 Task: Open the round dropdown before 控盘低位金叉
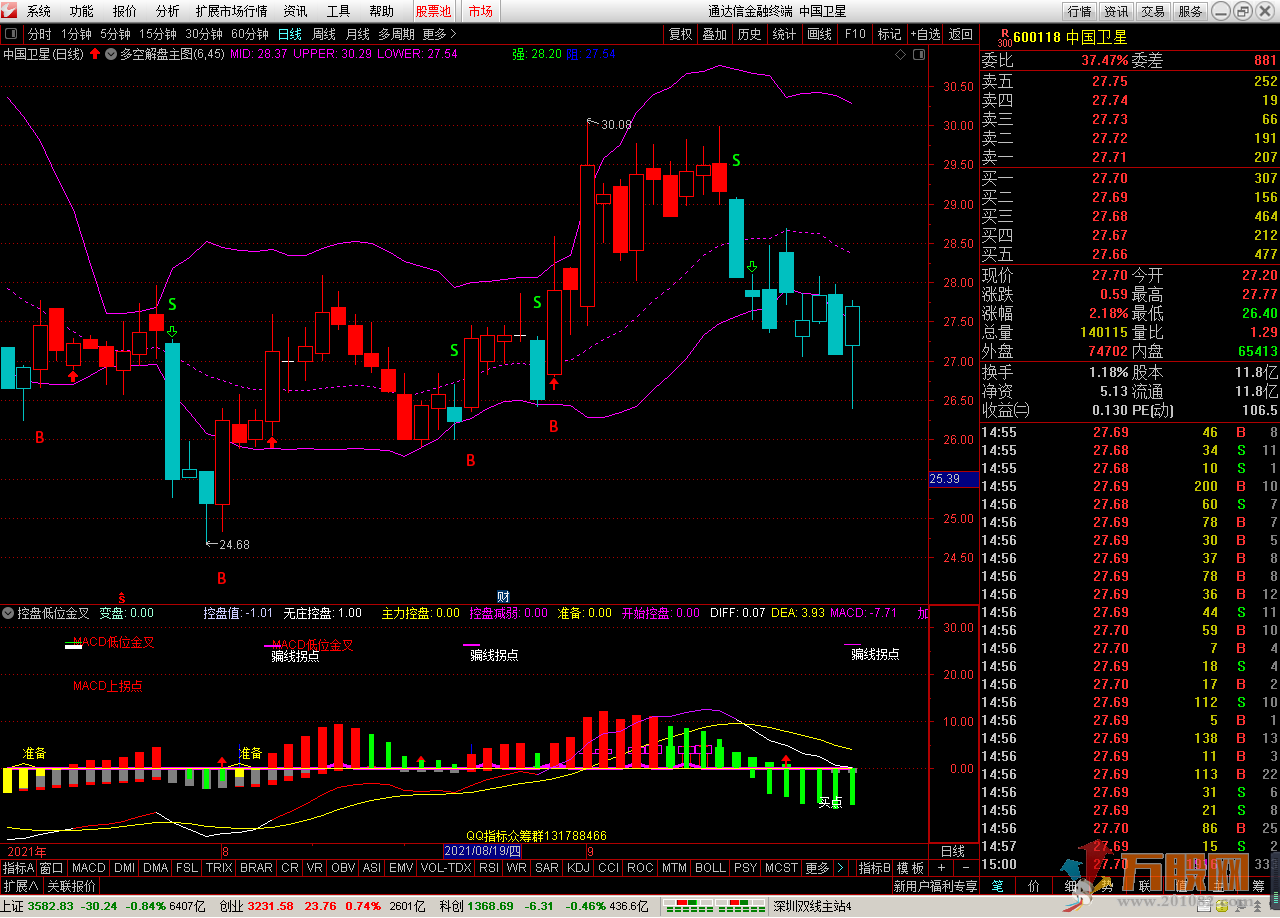pyautogui.click(x=8, y=612)
